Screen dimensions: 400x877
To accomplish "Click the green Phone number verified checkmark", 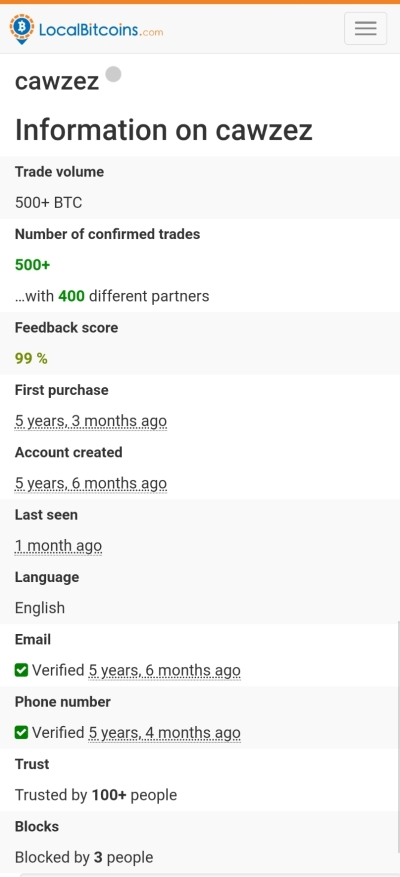I will (x=21, y=732).
